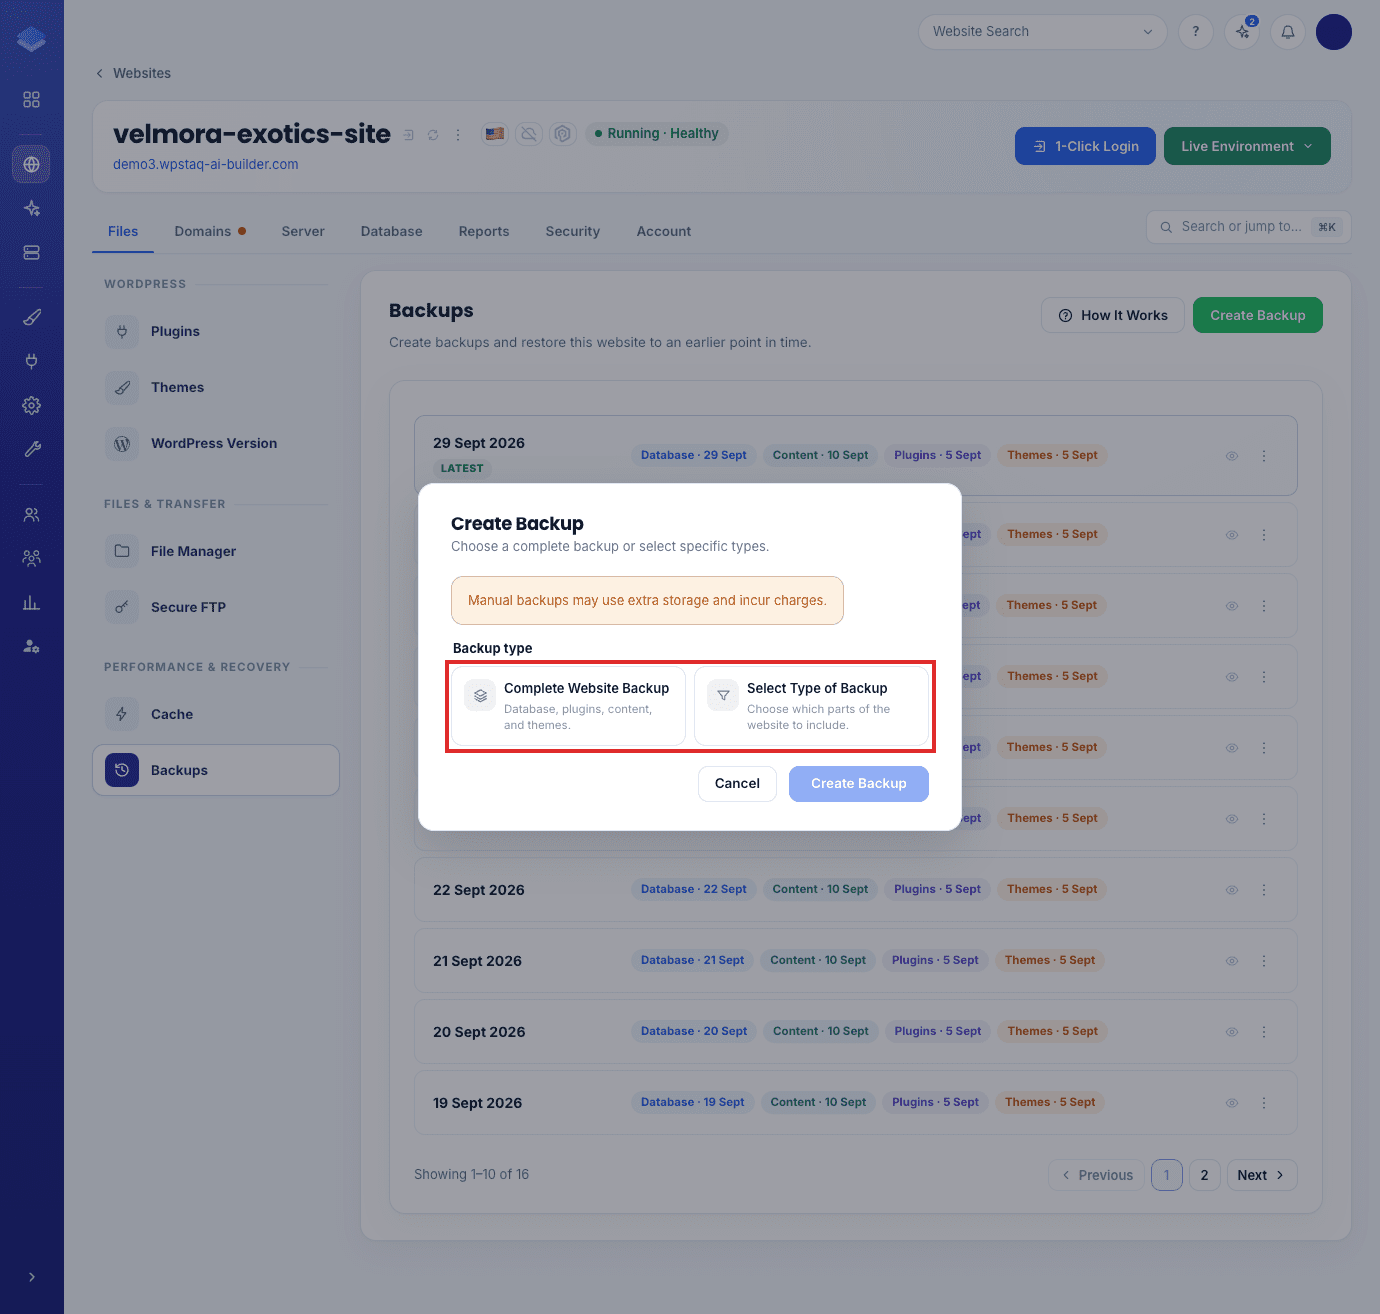The height and width of the screenshot is (1314, 1380).
Task: Open the Website Search dropdown
Action: click(x=1042, y=32)
